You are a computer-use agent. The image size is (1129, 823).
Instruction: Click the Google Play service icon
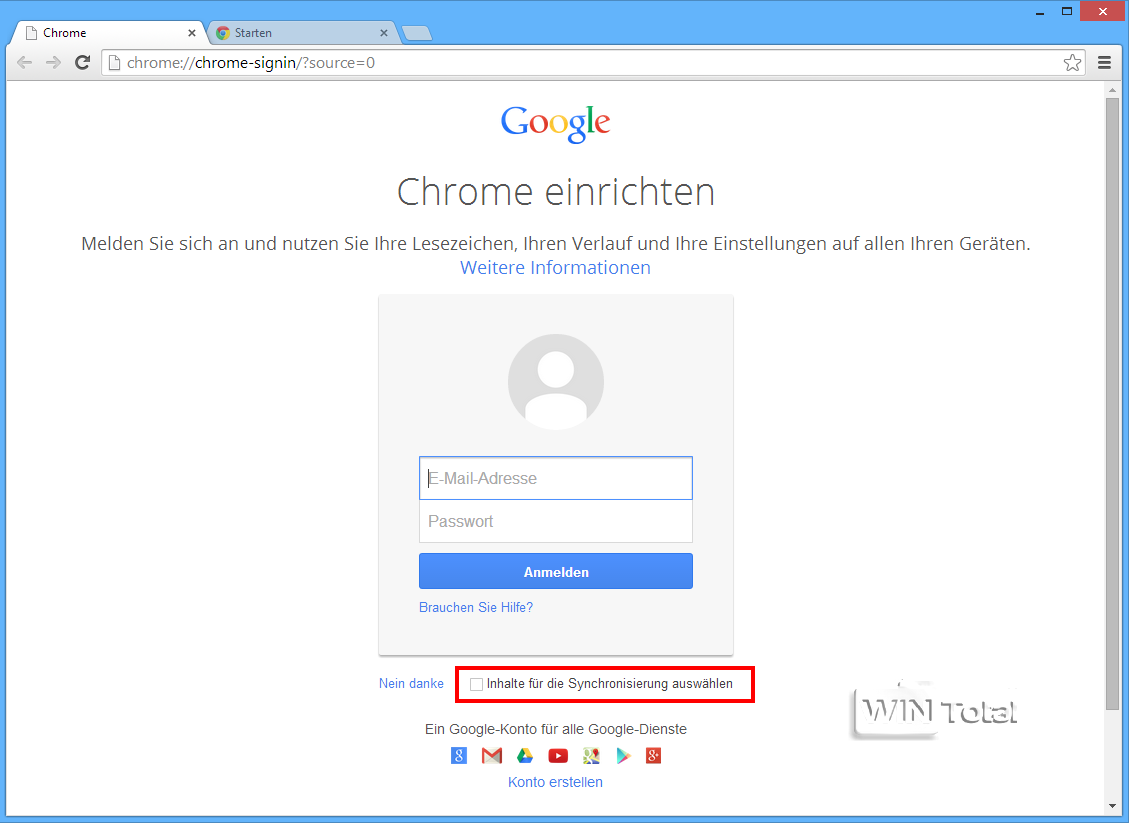[x=624, y=755]
